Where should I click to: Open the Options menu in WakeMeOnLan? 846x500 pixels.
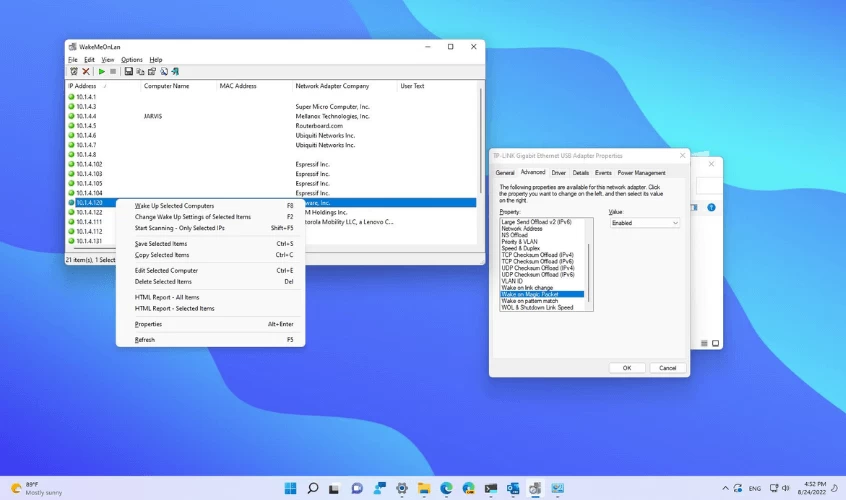[x=132, y=59]
